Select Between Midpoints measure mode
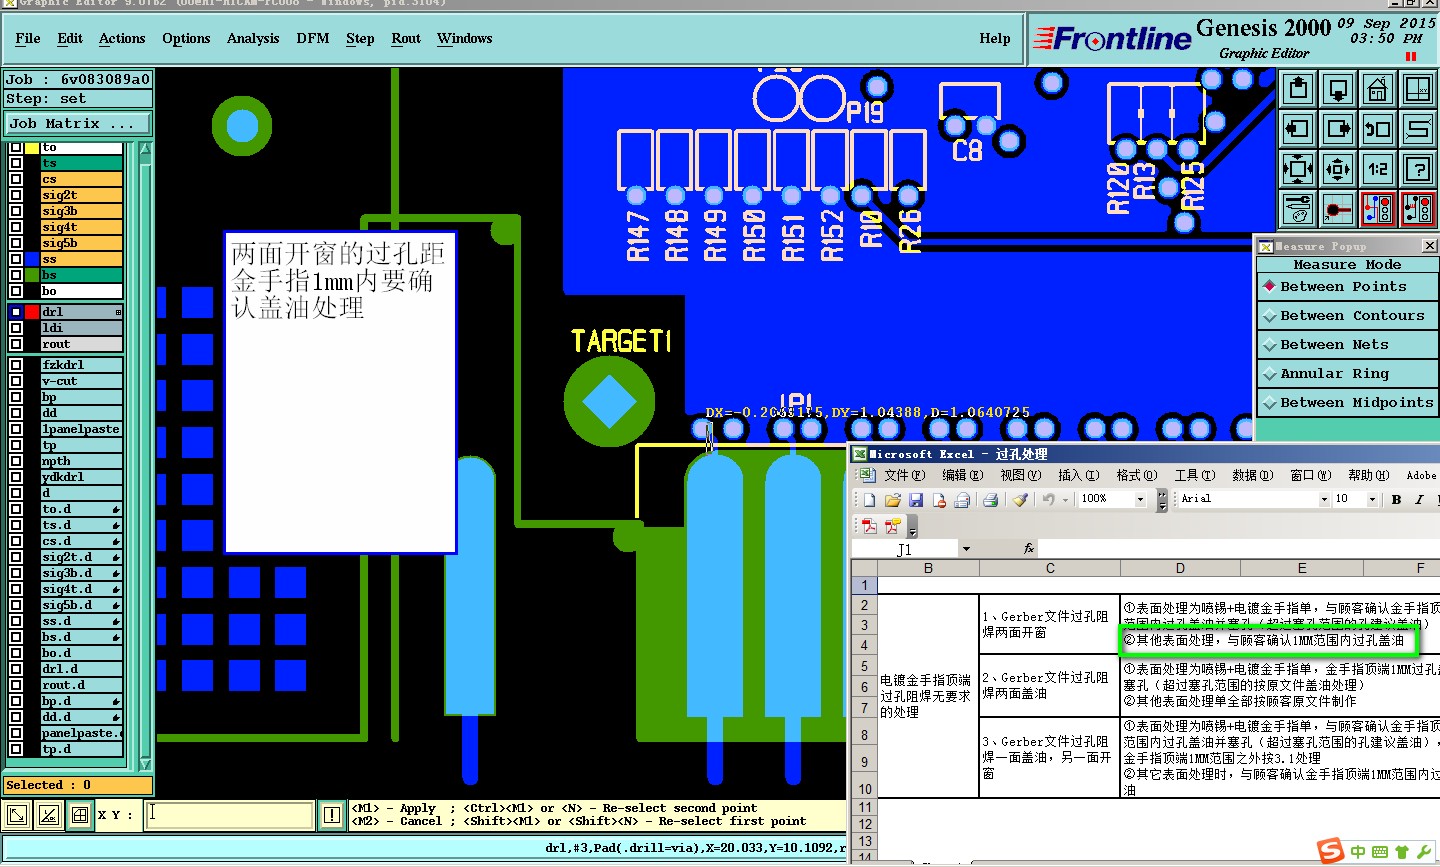 1347,403
